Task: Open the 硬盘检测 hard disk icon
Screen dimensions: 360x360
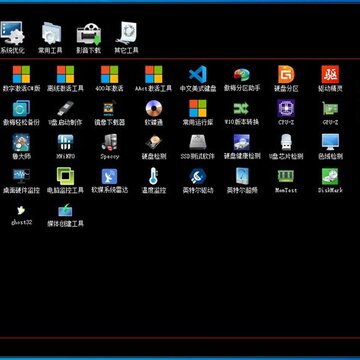Action: (154, 147)
